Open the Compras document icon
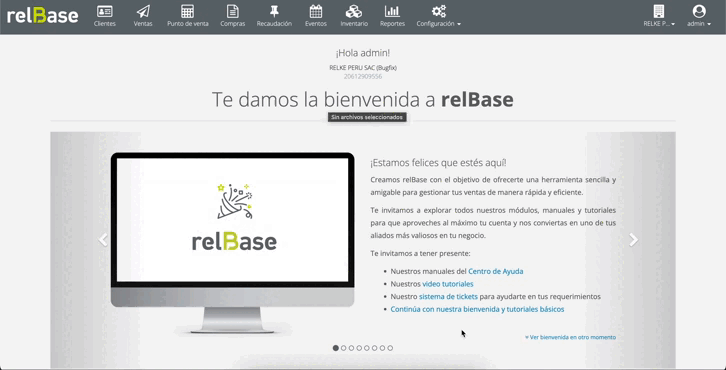 tap(232, 11)
